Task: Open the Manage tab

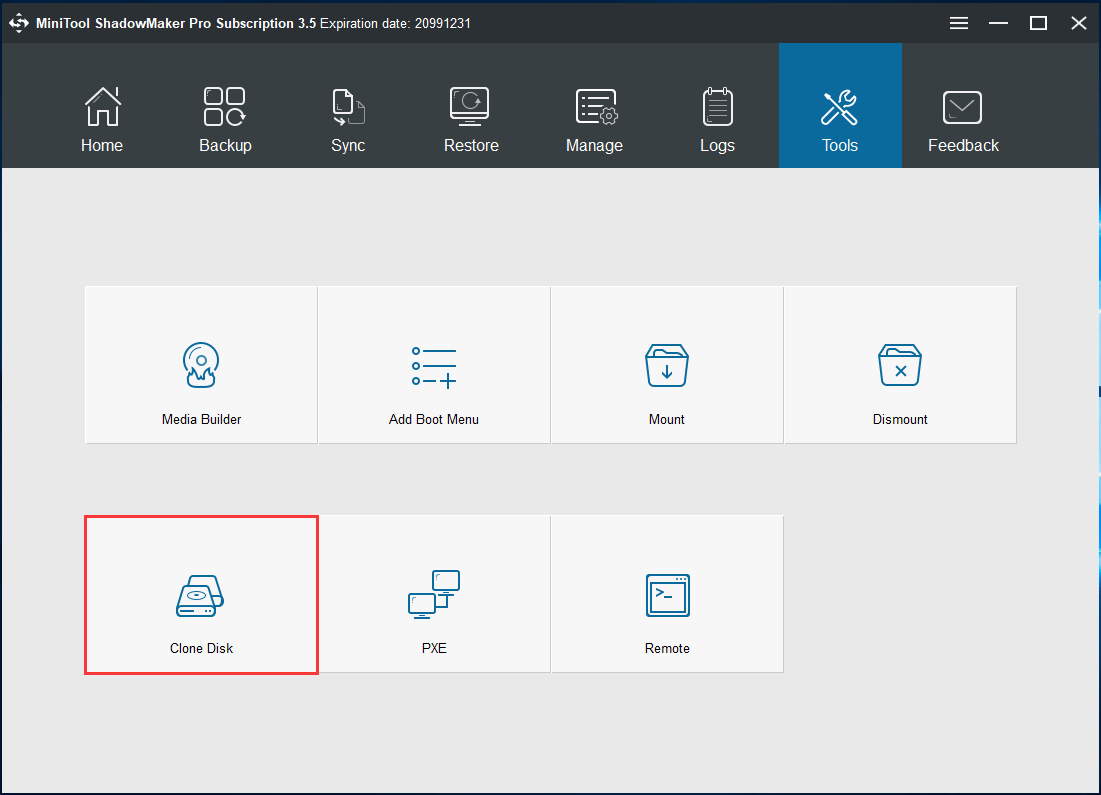Action: 594,120
